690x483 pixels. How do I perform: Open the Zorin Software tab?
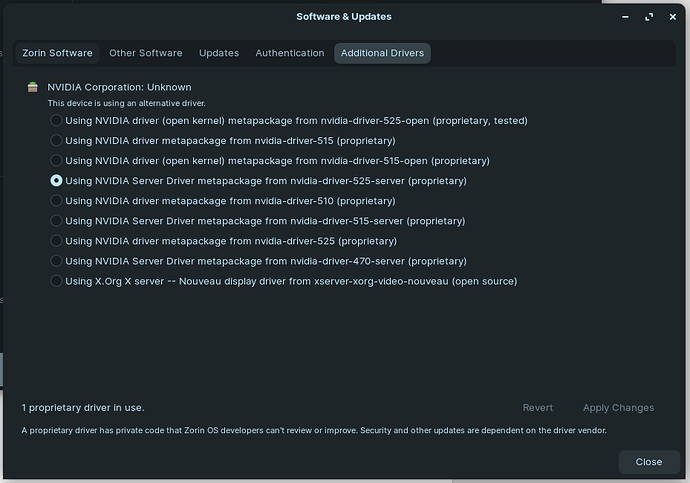coord(57,53)
